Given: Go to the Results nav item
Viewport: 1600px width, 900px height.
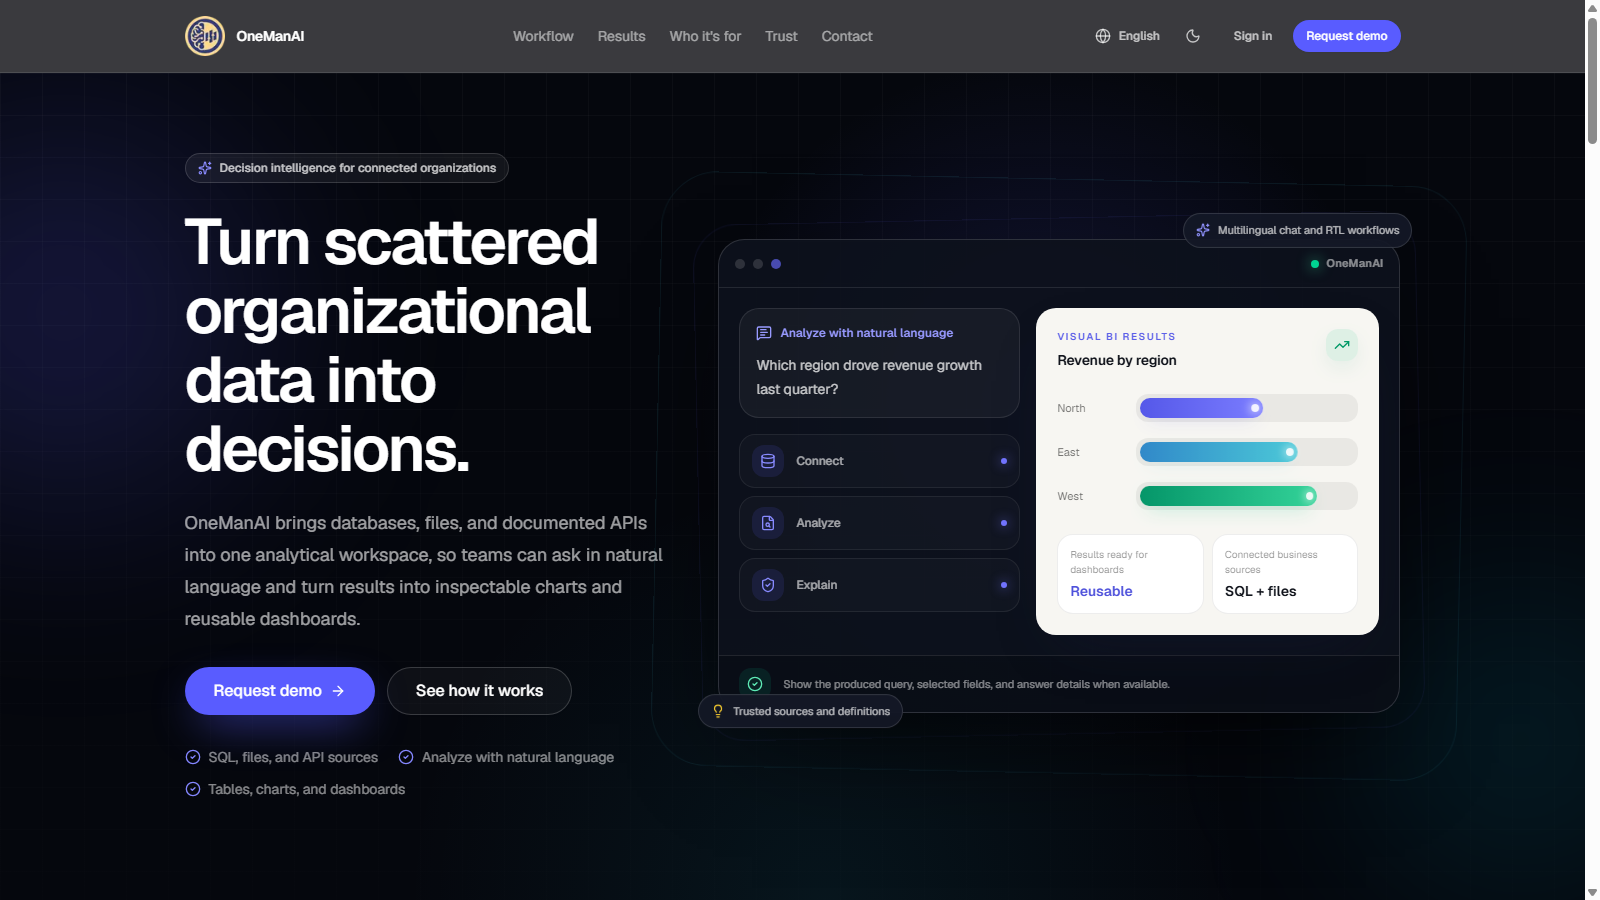Looking at the screenshot, I should (x=621, y=36).
